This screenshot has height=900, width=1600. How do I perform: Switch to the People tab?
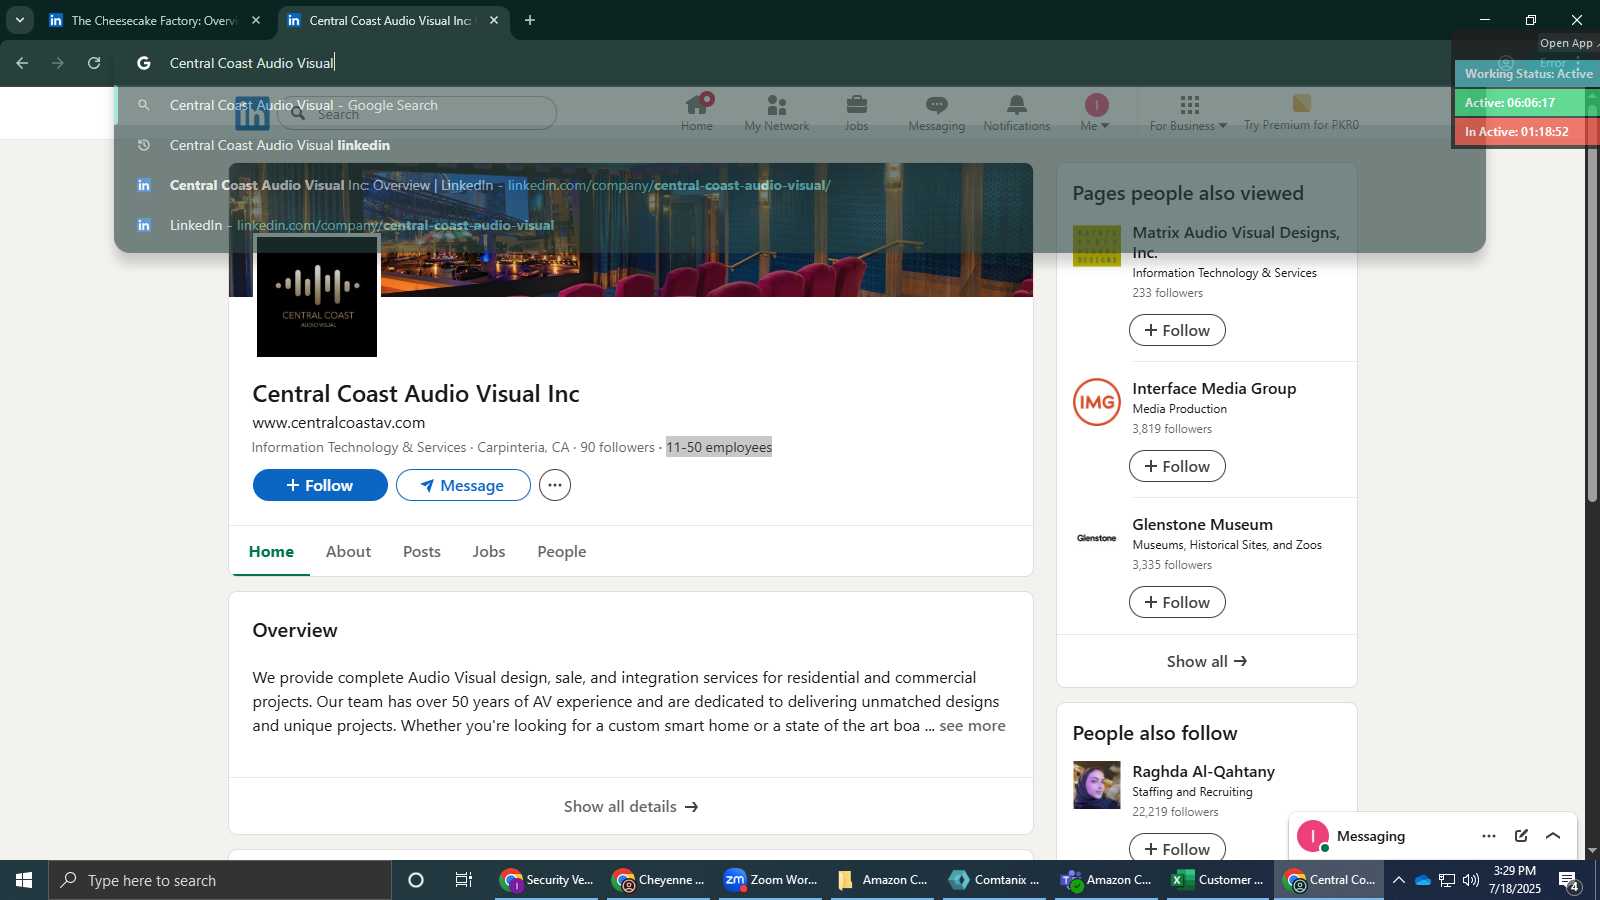click(x=562, y=551)
